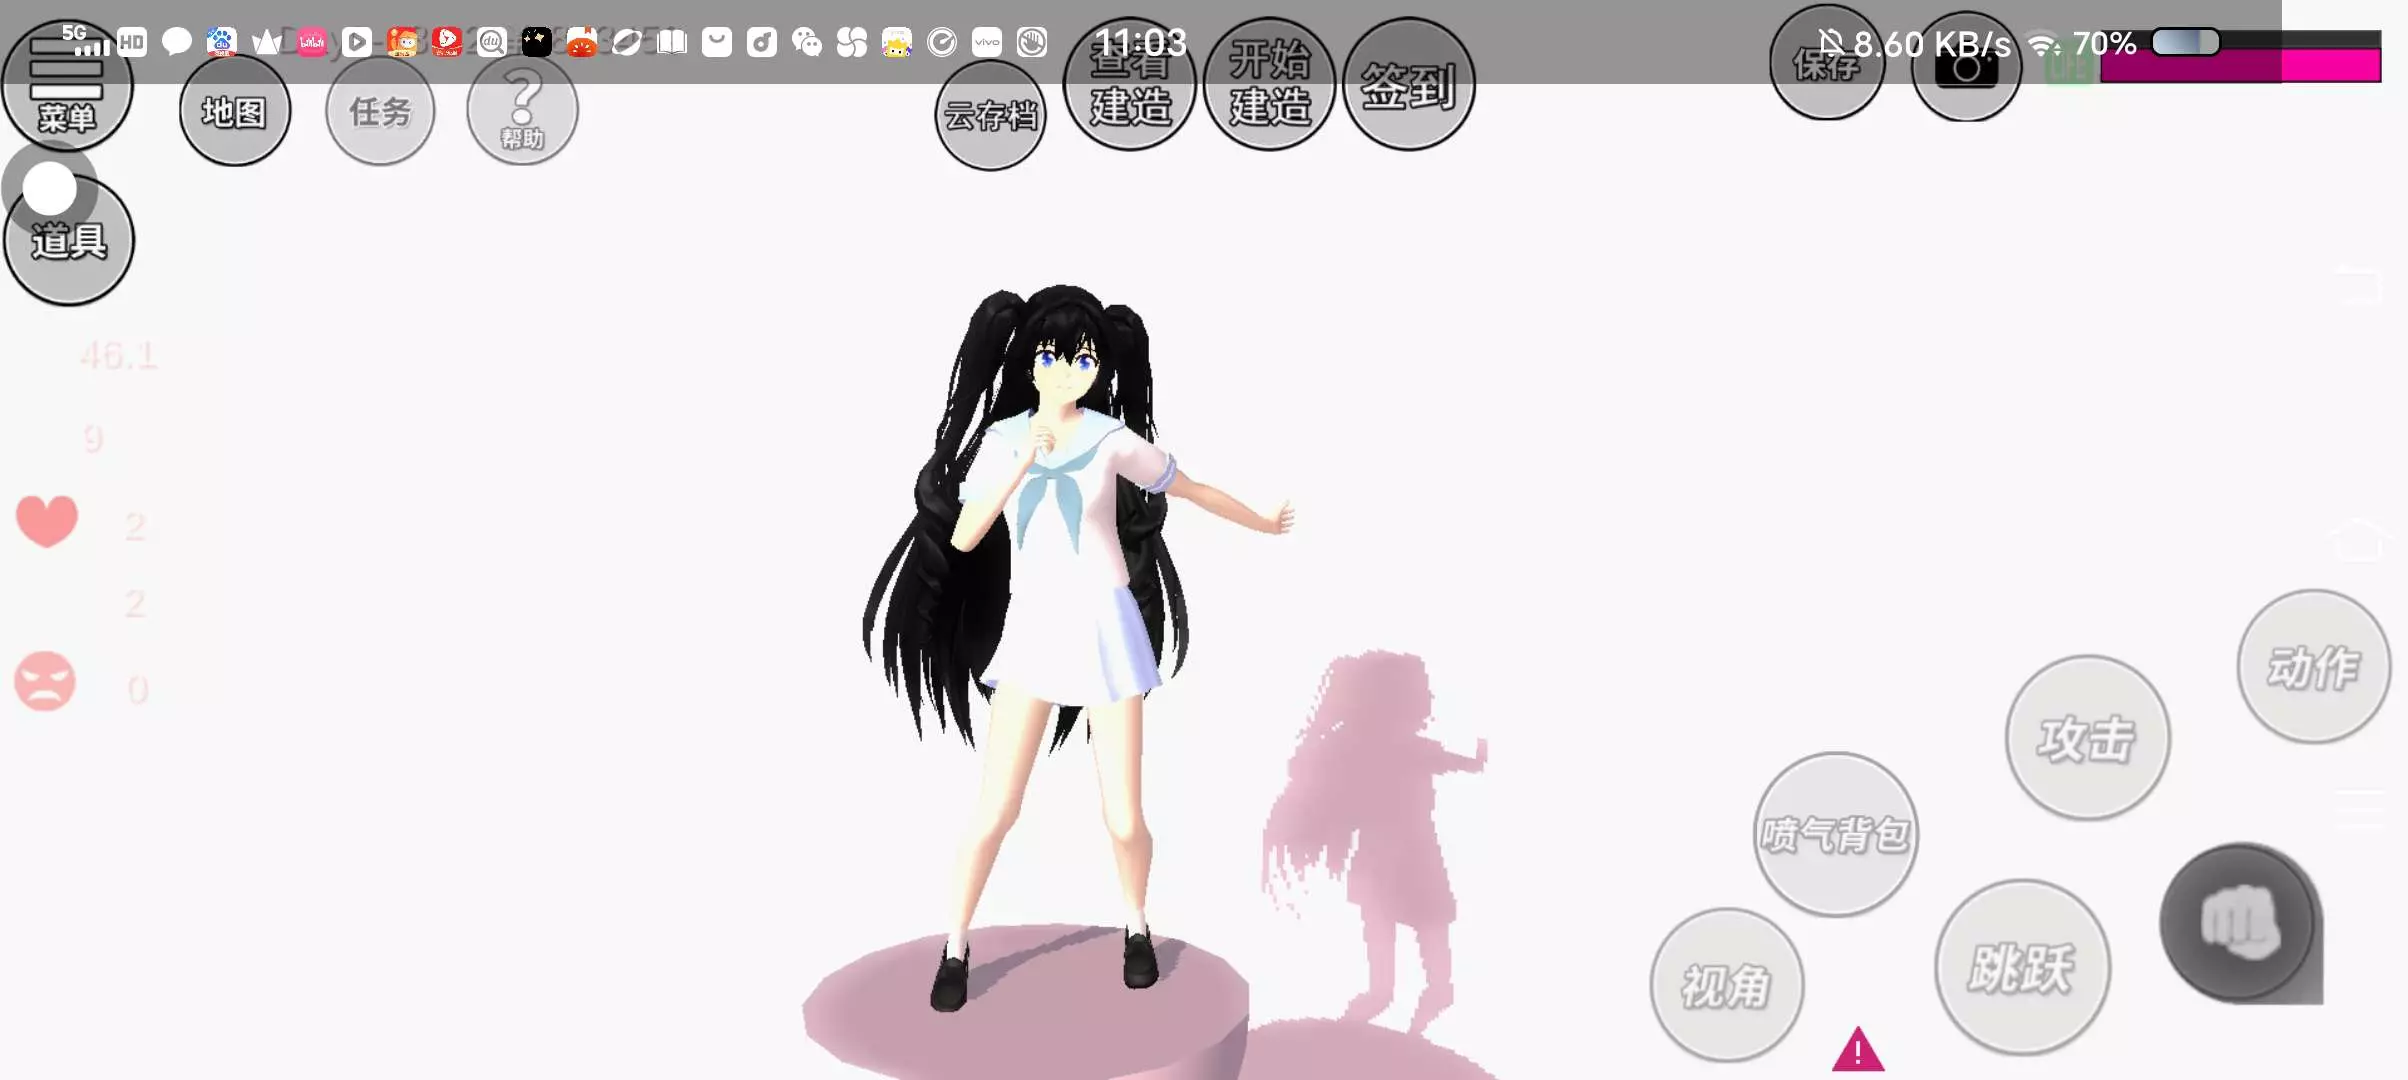Toggle the 喷气背包 jetpack button

[1836, 834]
